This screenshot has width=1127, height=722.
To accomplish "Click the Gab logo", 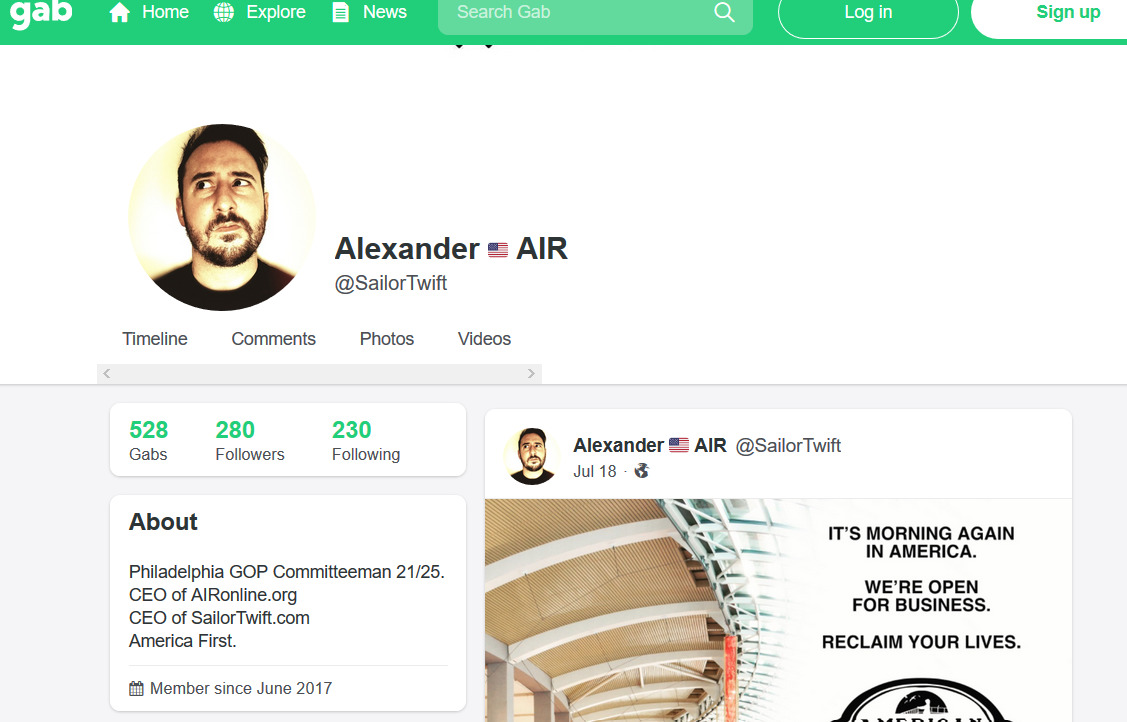I will point(41,13).
